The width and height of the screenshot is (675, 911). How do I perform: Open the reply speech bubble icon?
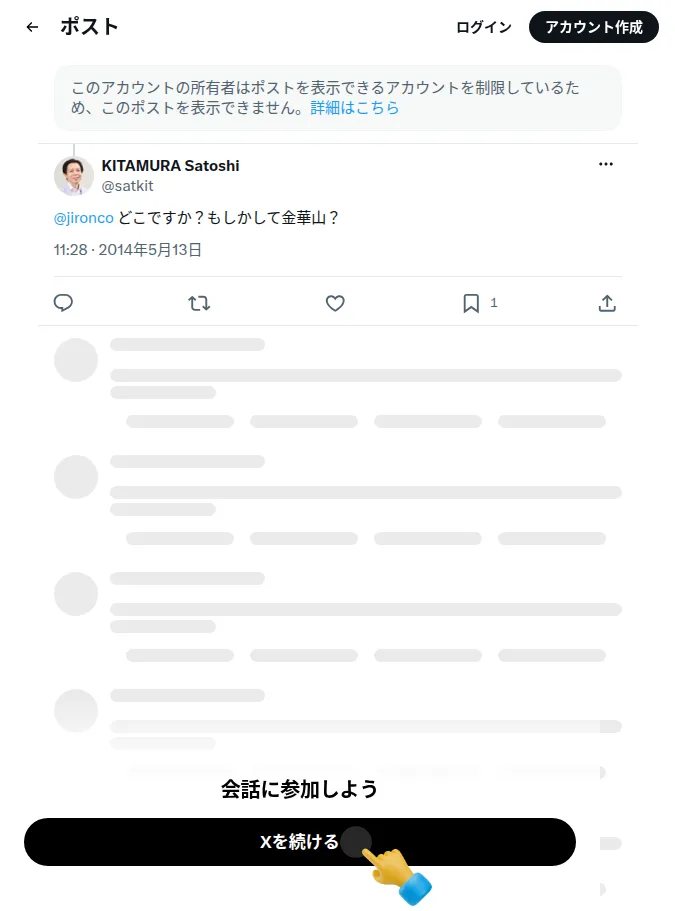pos(63,303)
